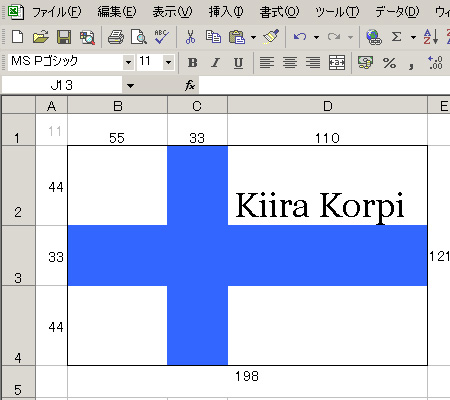Click the cell containing Kiira Korpi
This screenshot has width=450, height=400.
click(328, 186)
